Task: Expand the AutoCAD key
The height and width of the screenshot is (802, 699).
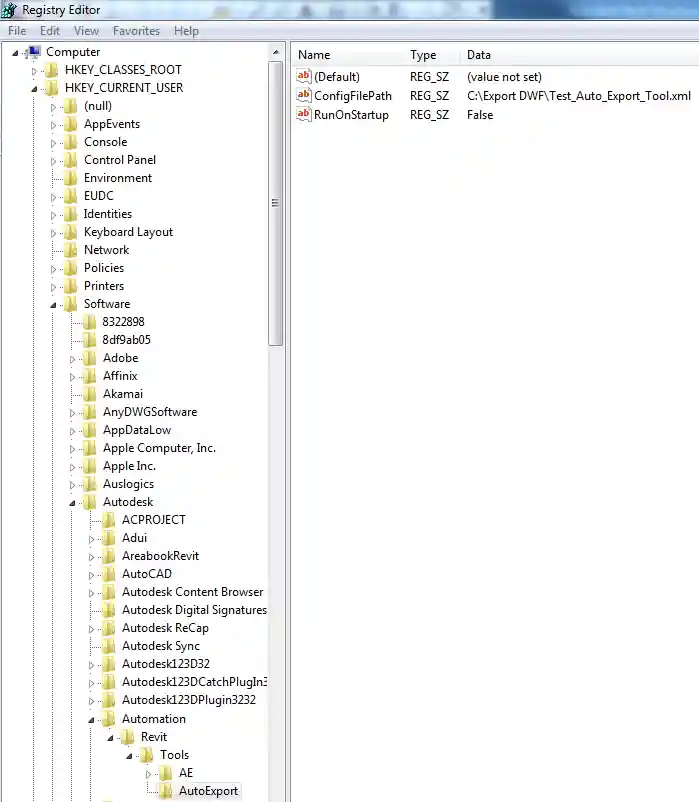Action: tap(91, 574)
